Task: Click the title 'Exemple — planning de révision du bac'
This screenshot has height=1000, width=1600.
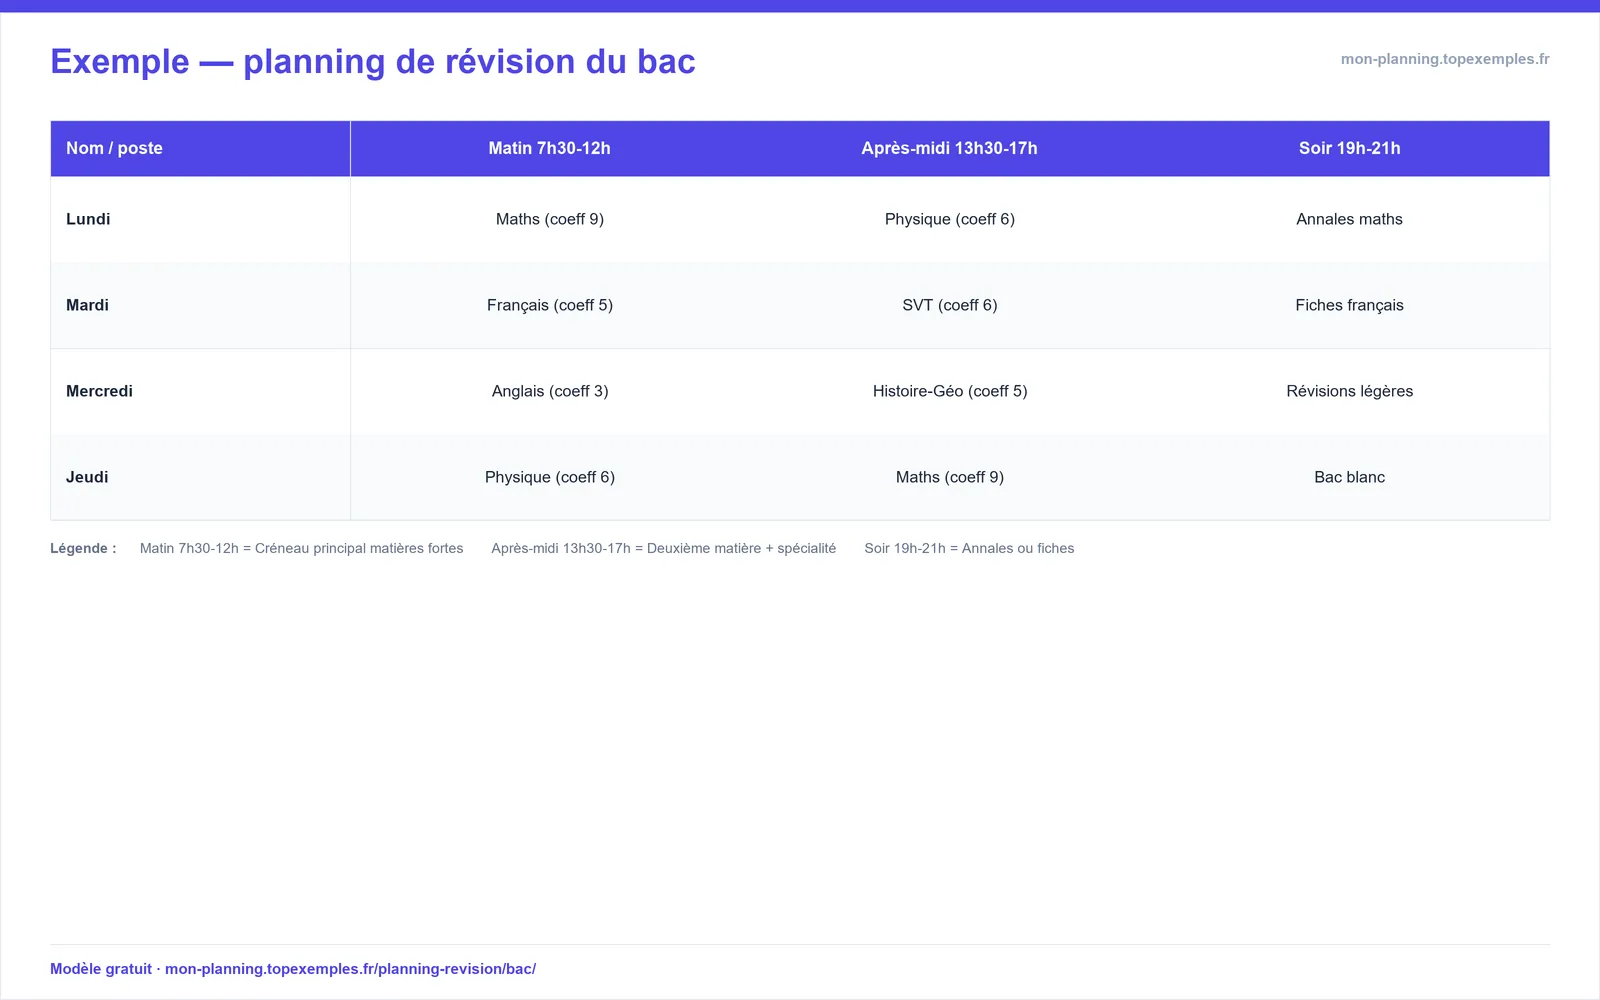Action: 372,62
